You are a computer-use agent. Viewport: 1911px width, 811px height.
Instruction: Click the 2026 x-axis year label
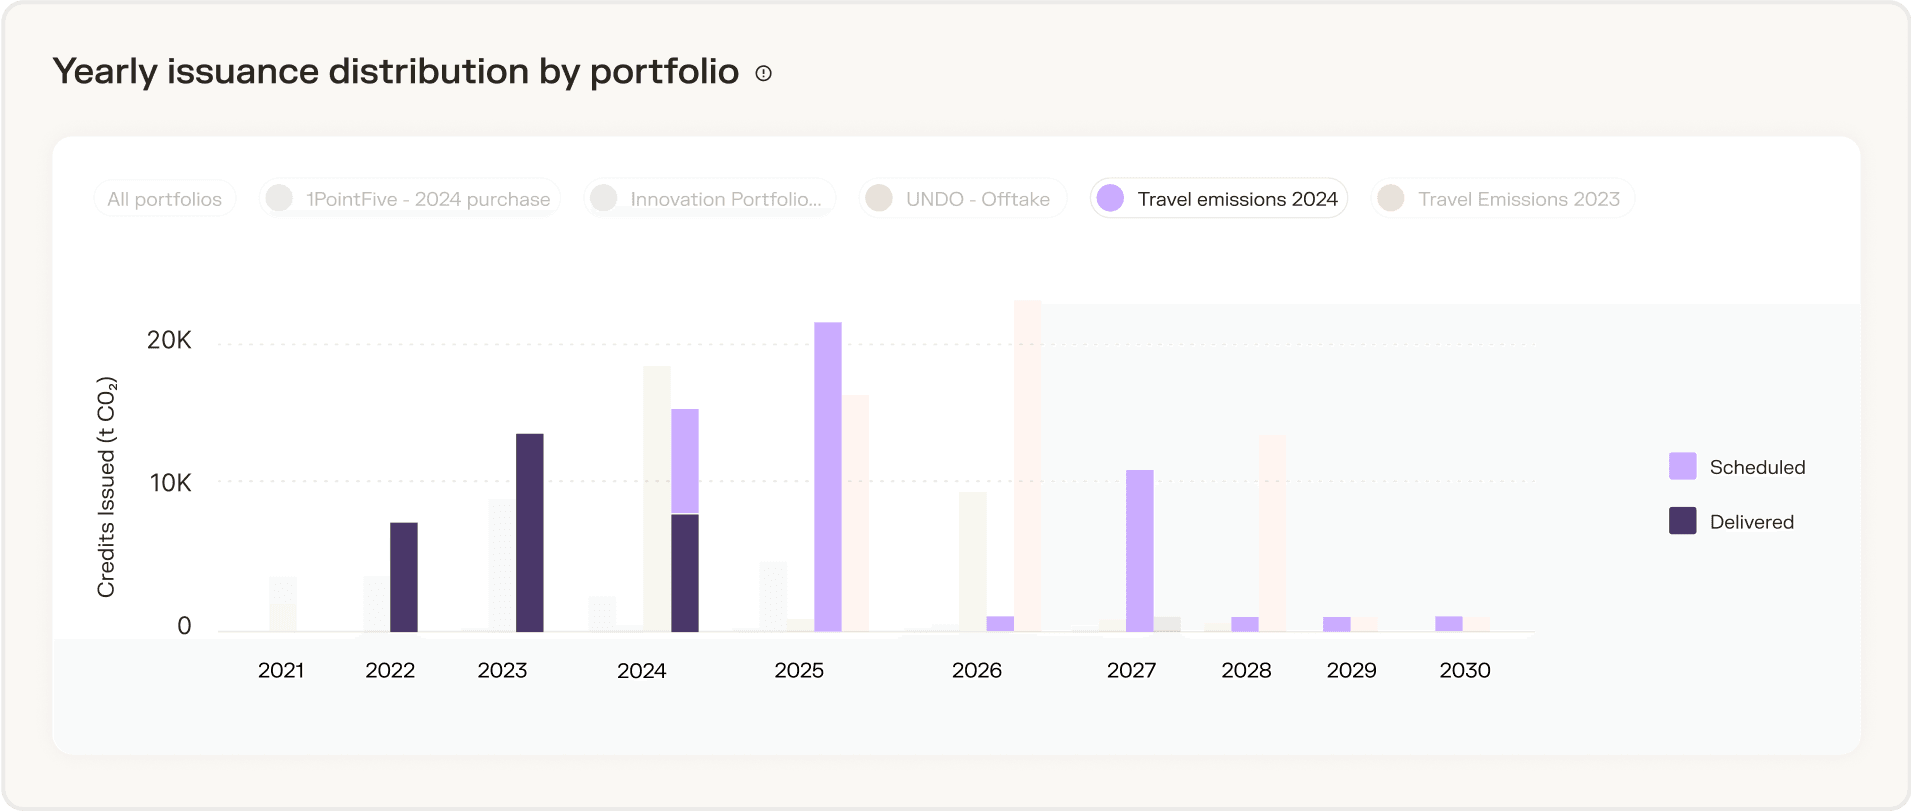[976, 670]
